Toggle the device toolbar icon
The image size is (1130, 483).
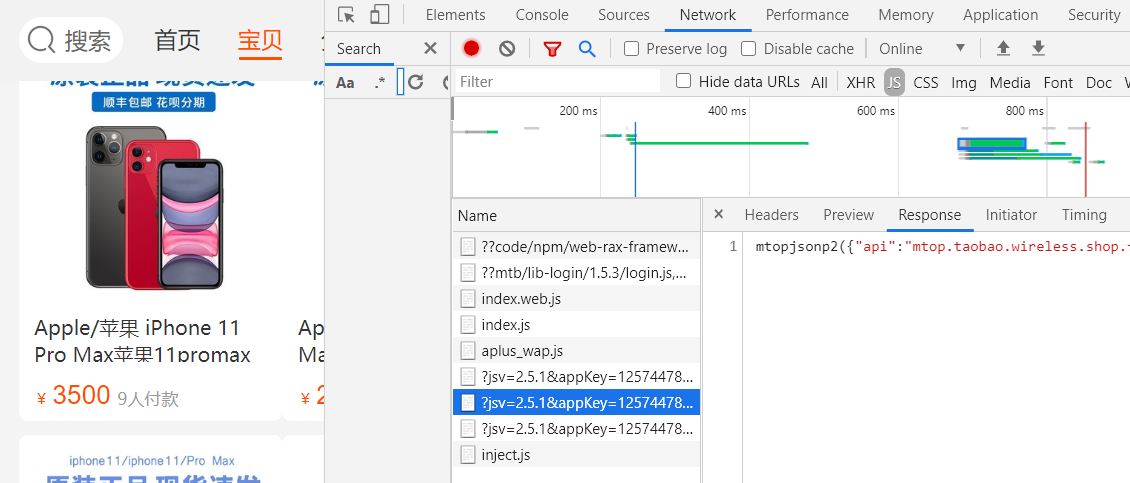[379, 15]
